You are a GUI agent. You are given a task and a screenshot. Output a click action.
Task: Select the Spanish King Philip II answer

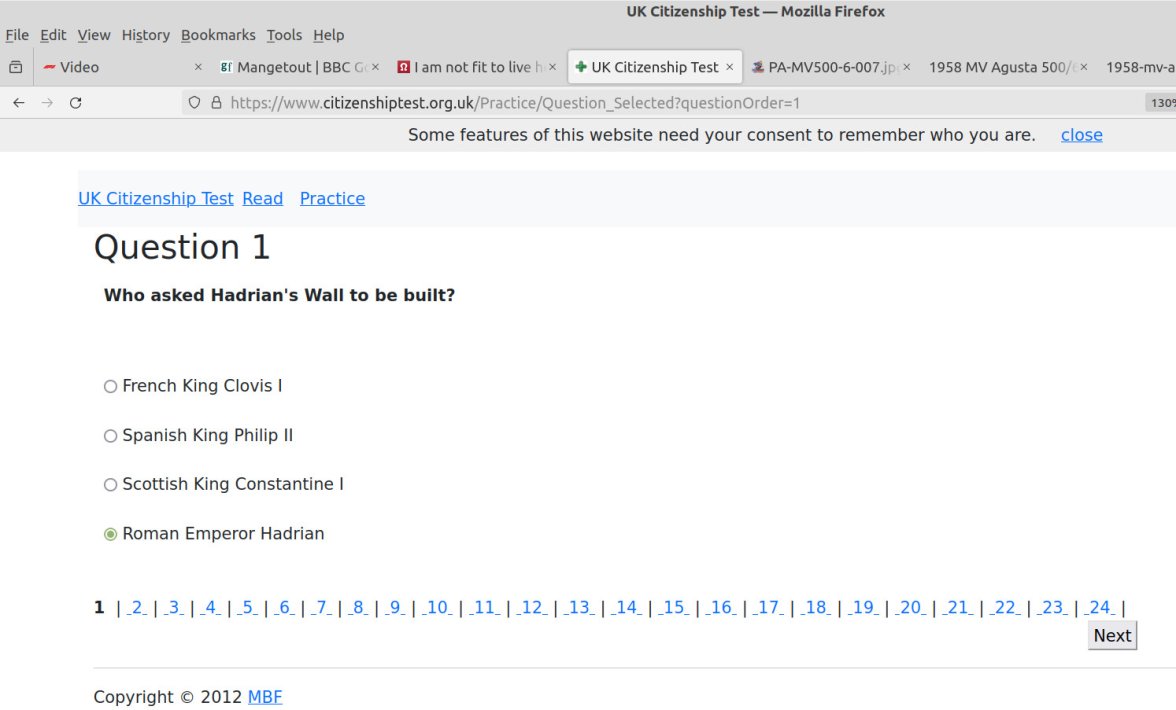pyautogui.click(x=110, y=435)
